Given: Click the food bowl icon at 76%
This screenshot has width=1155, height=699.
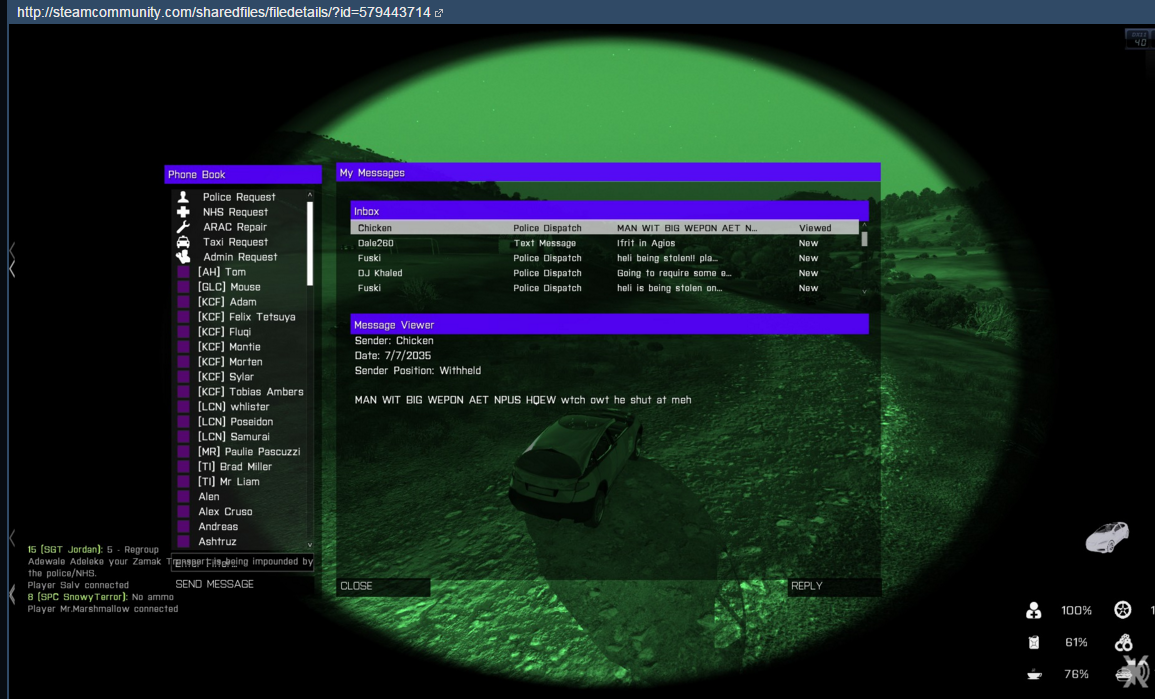Looking at the screenshot, I should tap(1034, 674).
